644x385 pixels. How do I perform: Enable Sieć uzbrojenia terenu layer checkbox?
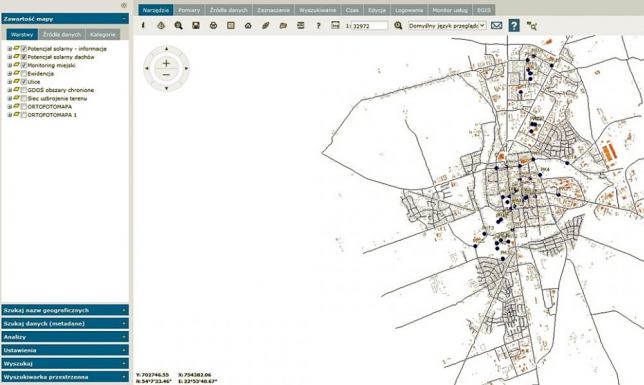point(24,99)
